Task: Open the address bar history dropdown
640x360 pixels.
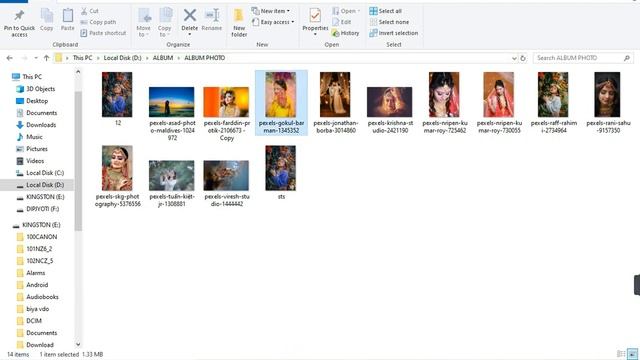Action: 514,58
